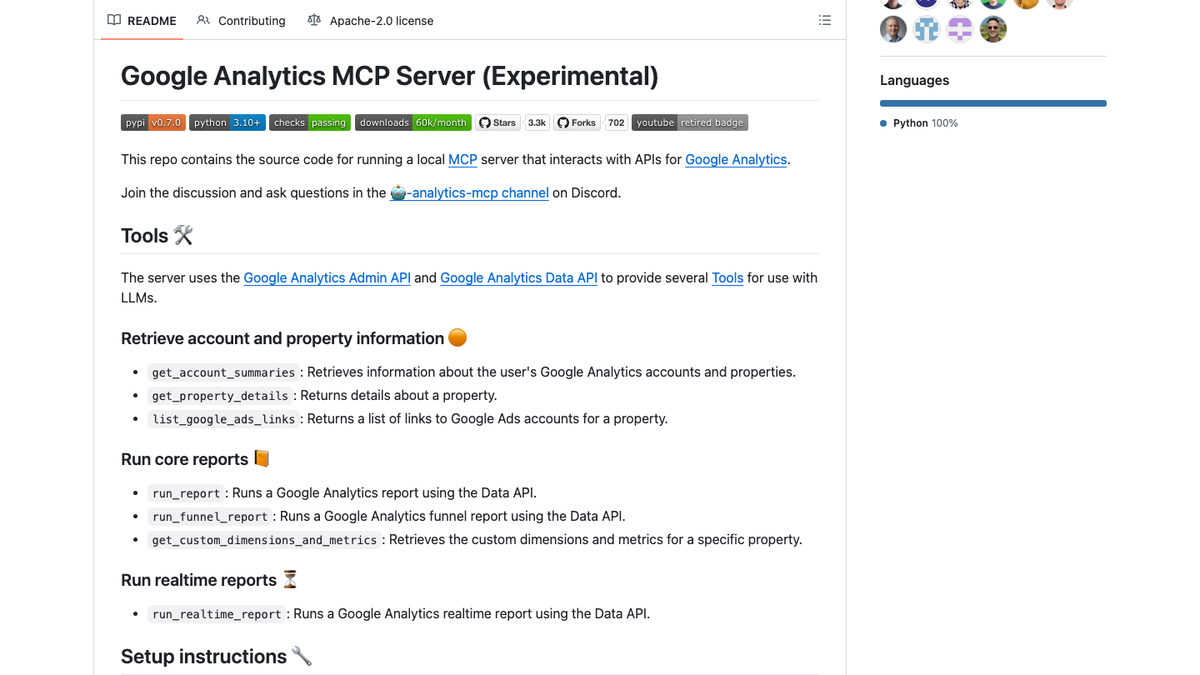Open the downloads 60k/month badge
Screen dimensions: 1200x675
413,122
